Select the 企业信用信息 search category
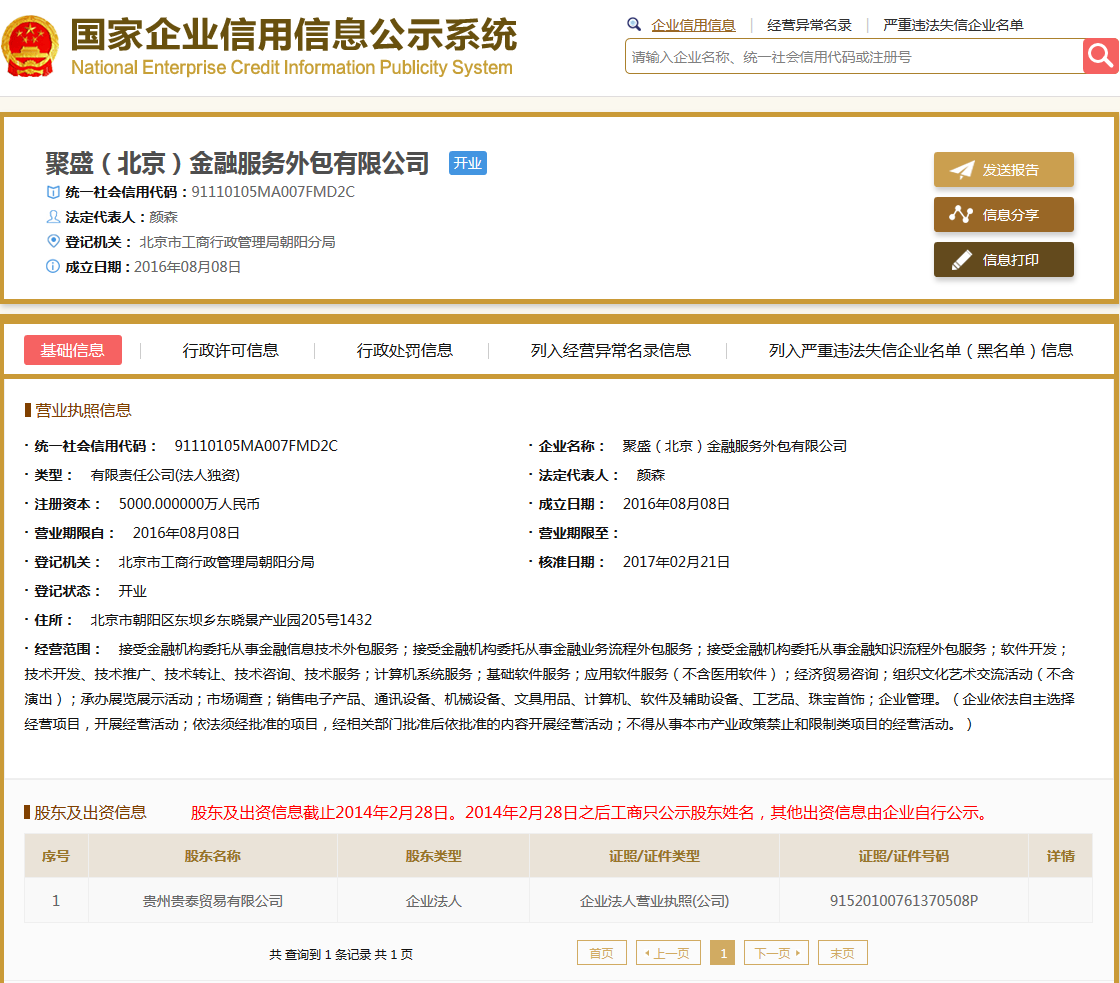This screenshot has height=983, width=1120. pos(693,26)
